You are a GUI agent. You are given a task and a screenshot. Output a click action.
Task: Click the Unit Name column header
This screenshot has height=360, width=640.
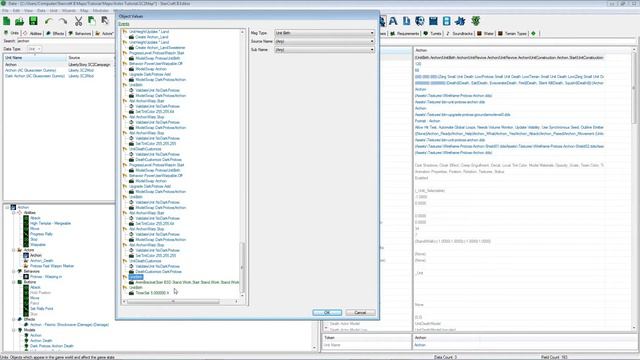pyautogui.click(x=35, y=58)
